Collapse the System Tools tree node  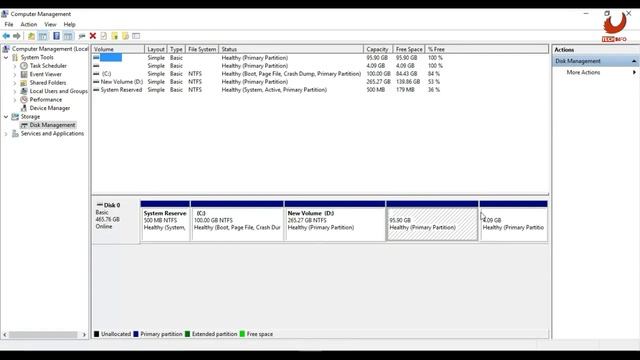(x=6, y=58)
